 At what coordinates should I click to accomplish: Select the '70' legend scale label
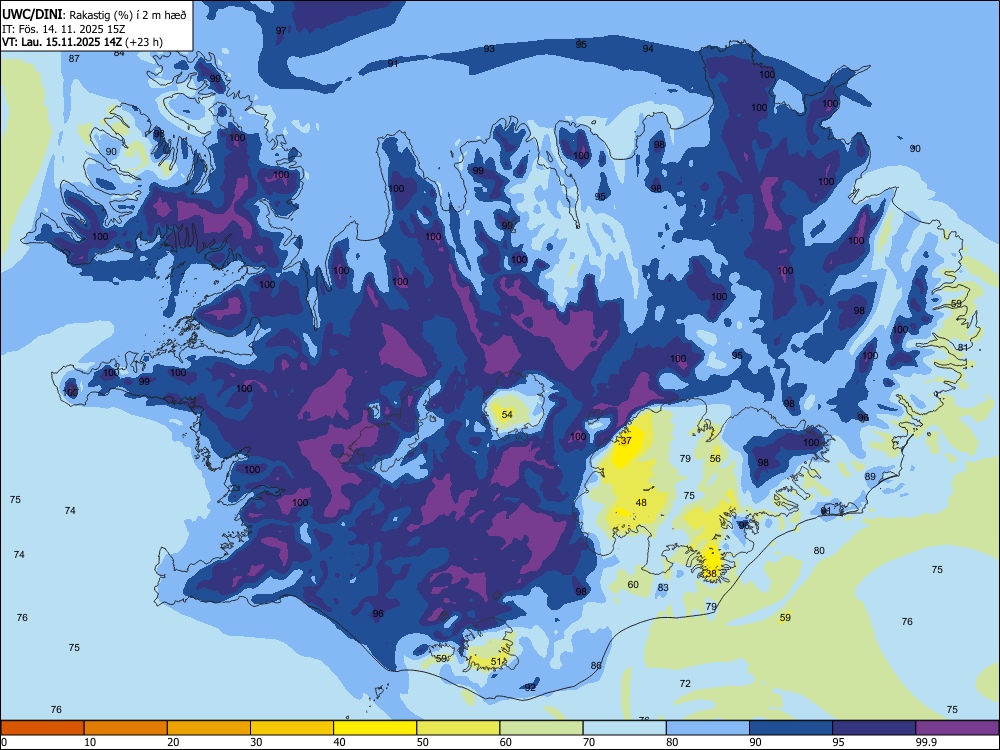tap(589, 742)
